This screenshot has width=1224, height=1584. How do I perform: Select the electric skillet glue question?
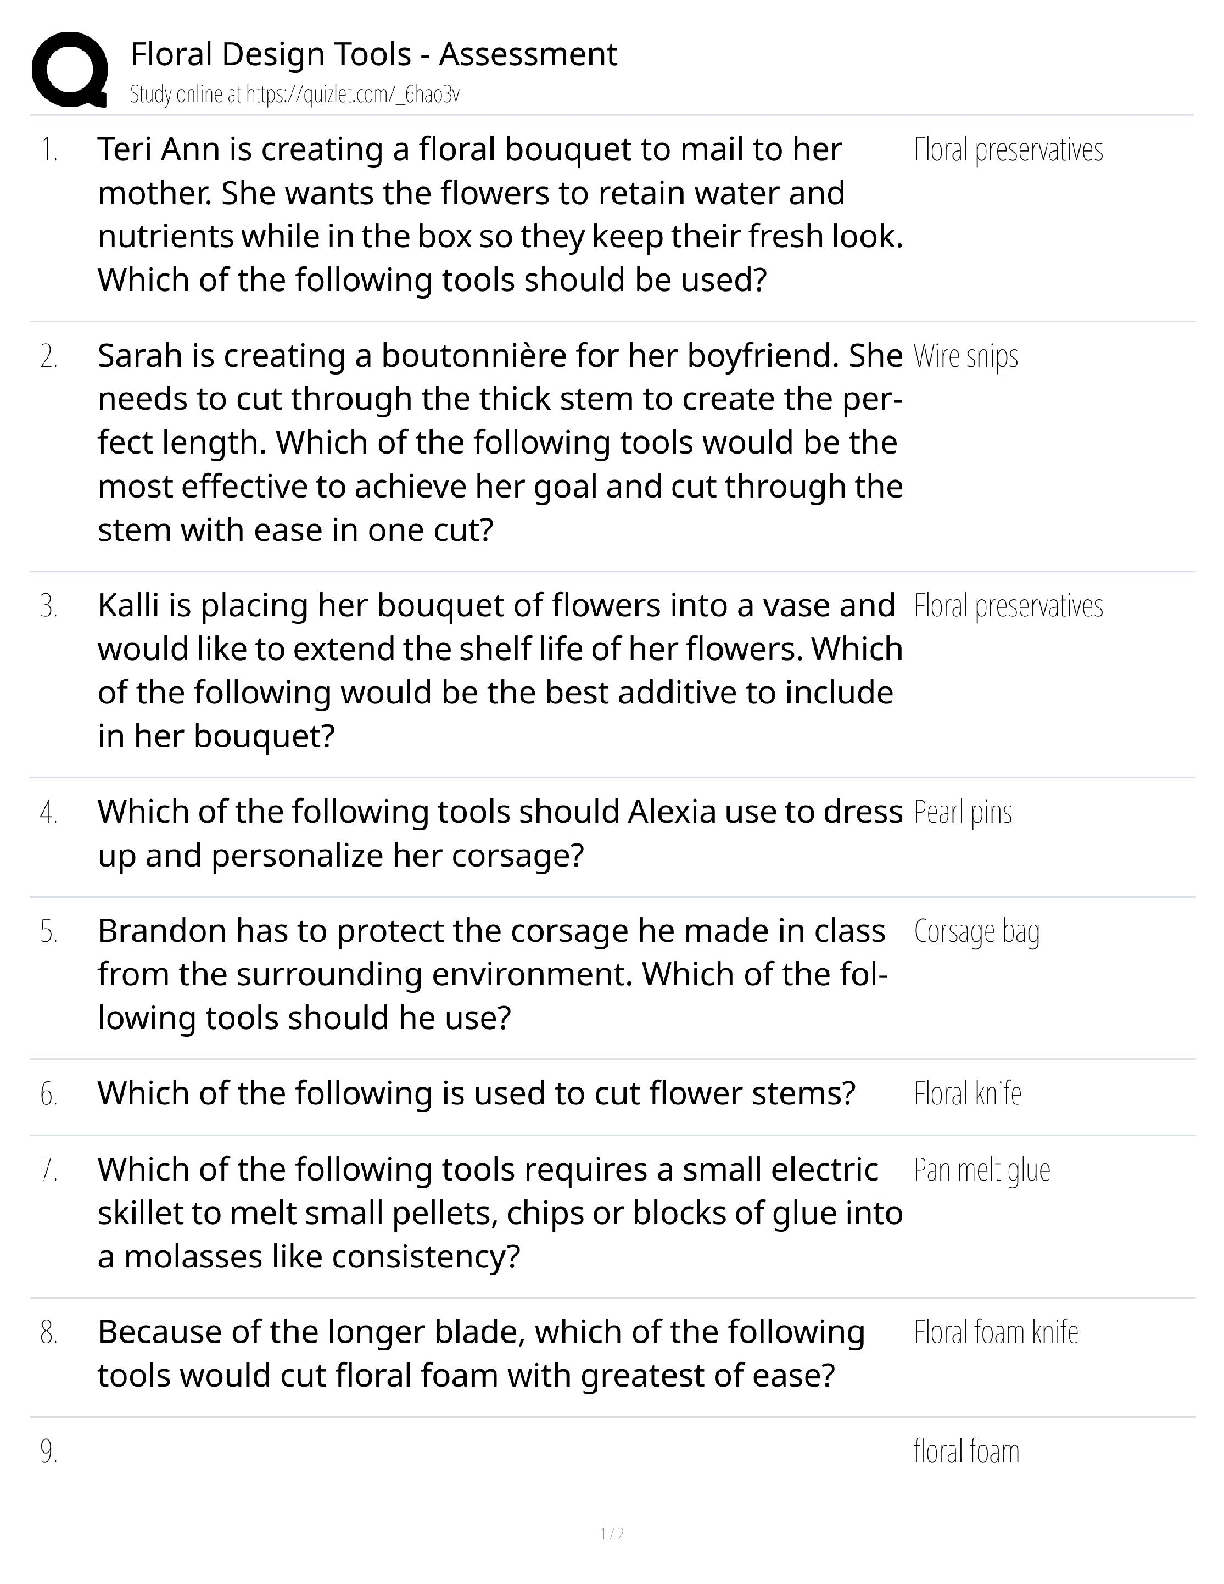pos(500,1212)
